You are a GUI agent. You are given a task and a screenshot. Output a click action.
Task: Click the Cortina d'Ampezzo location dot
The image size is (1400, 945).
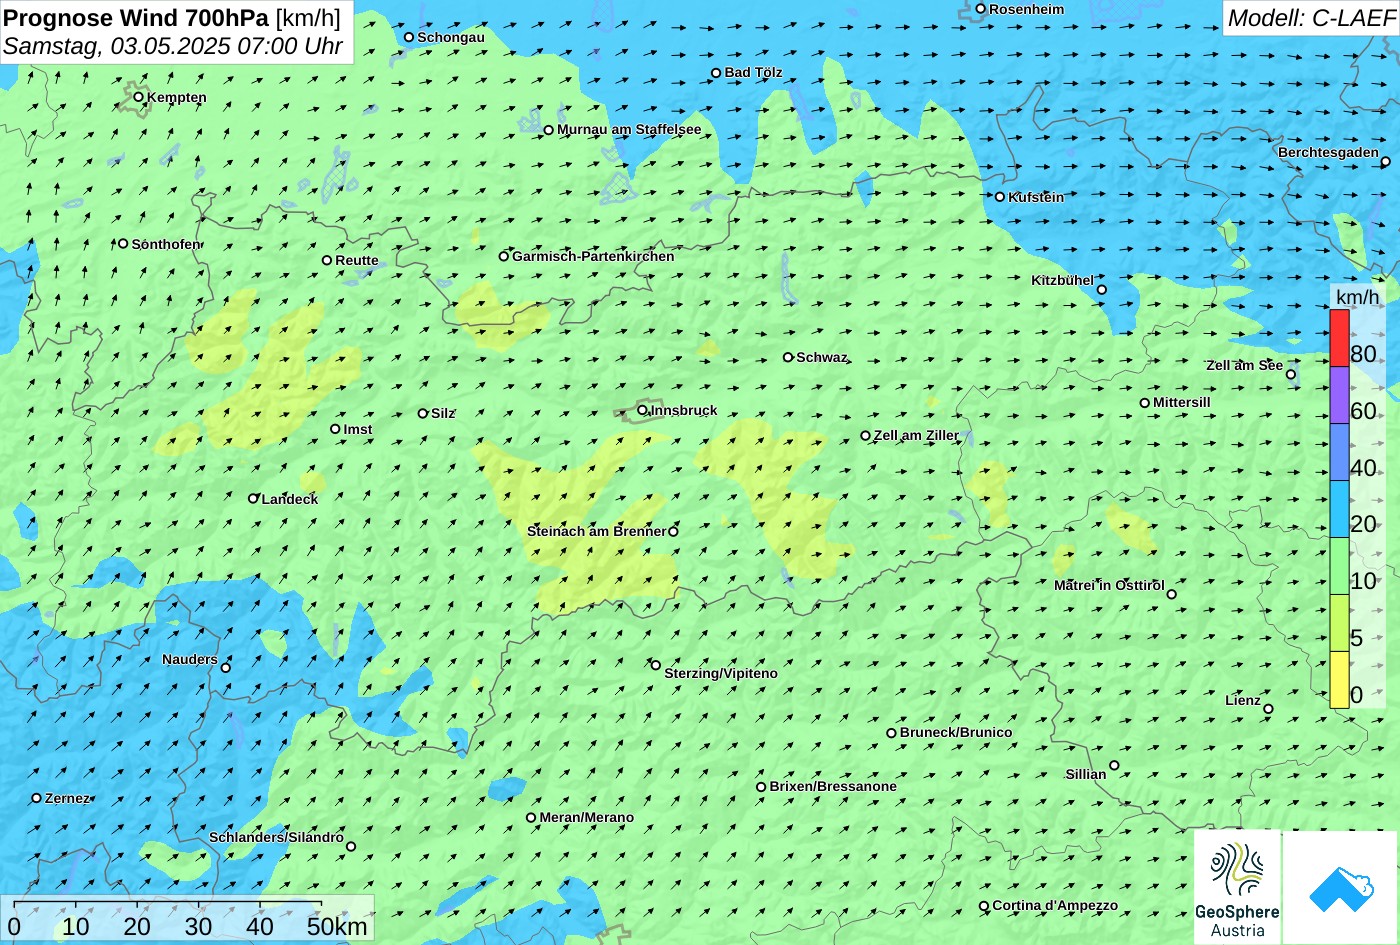(984, 906)
